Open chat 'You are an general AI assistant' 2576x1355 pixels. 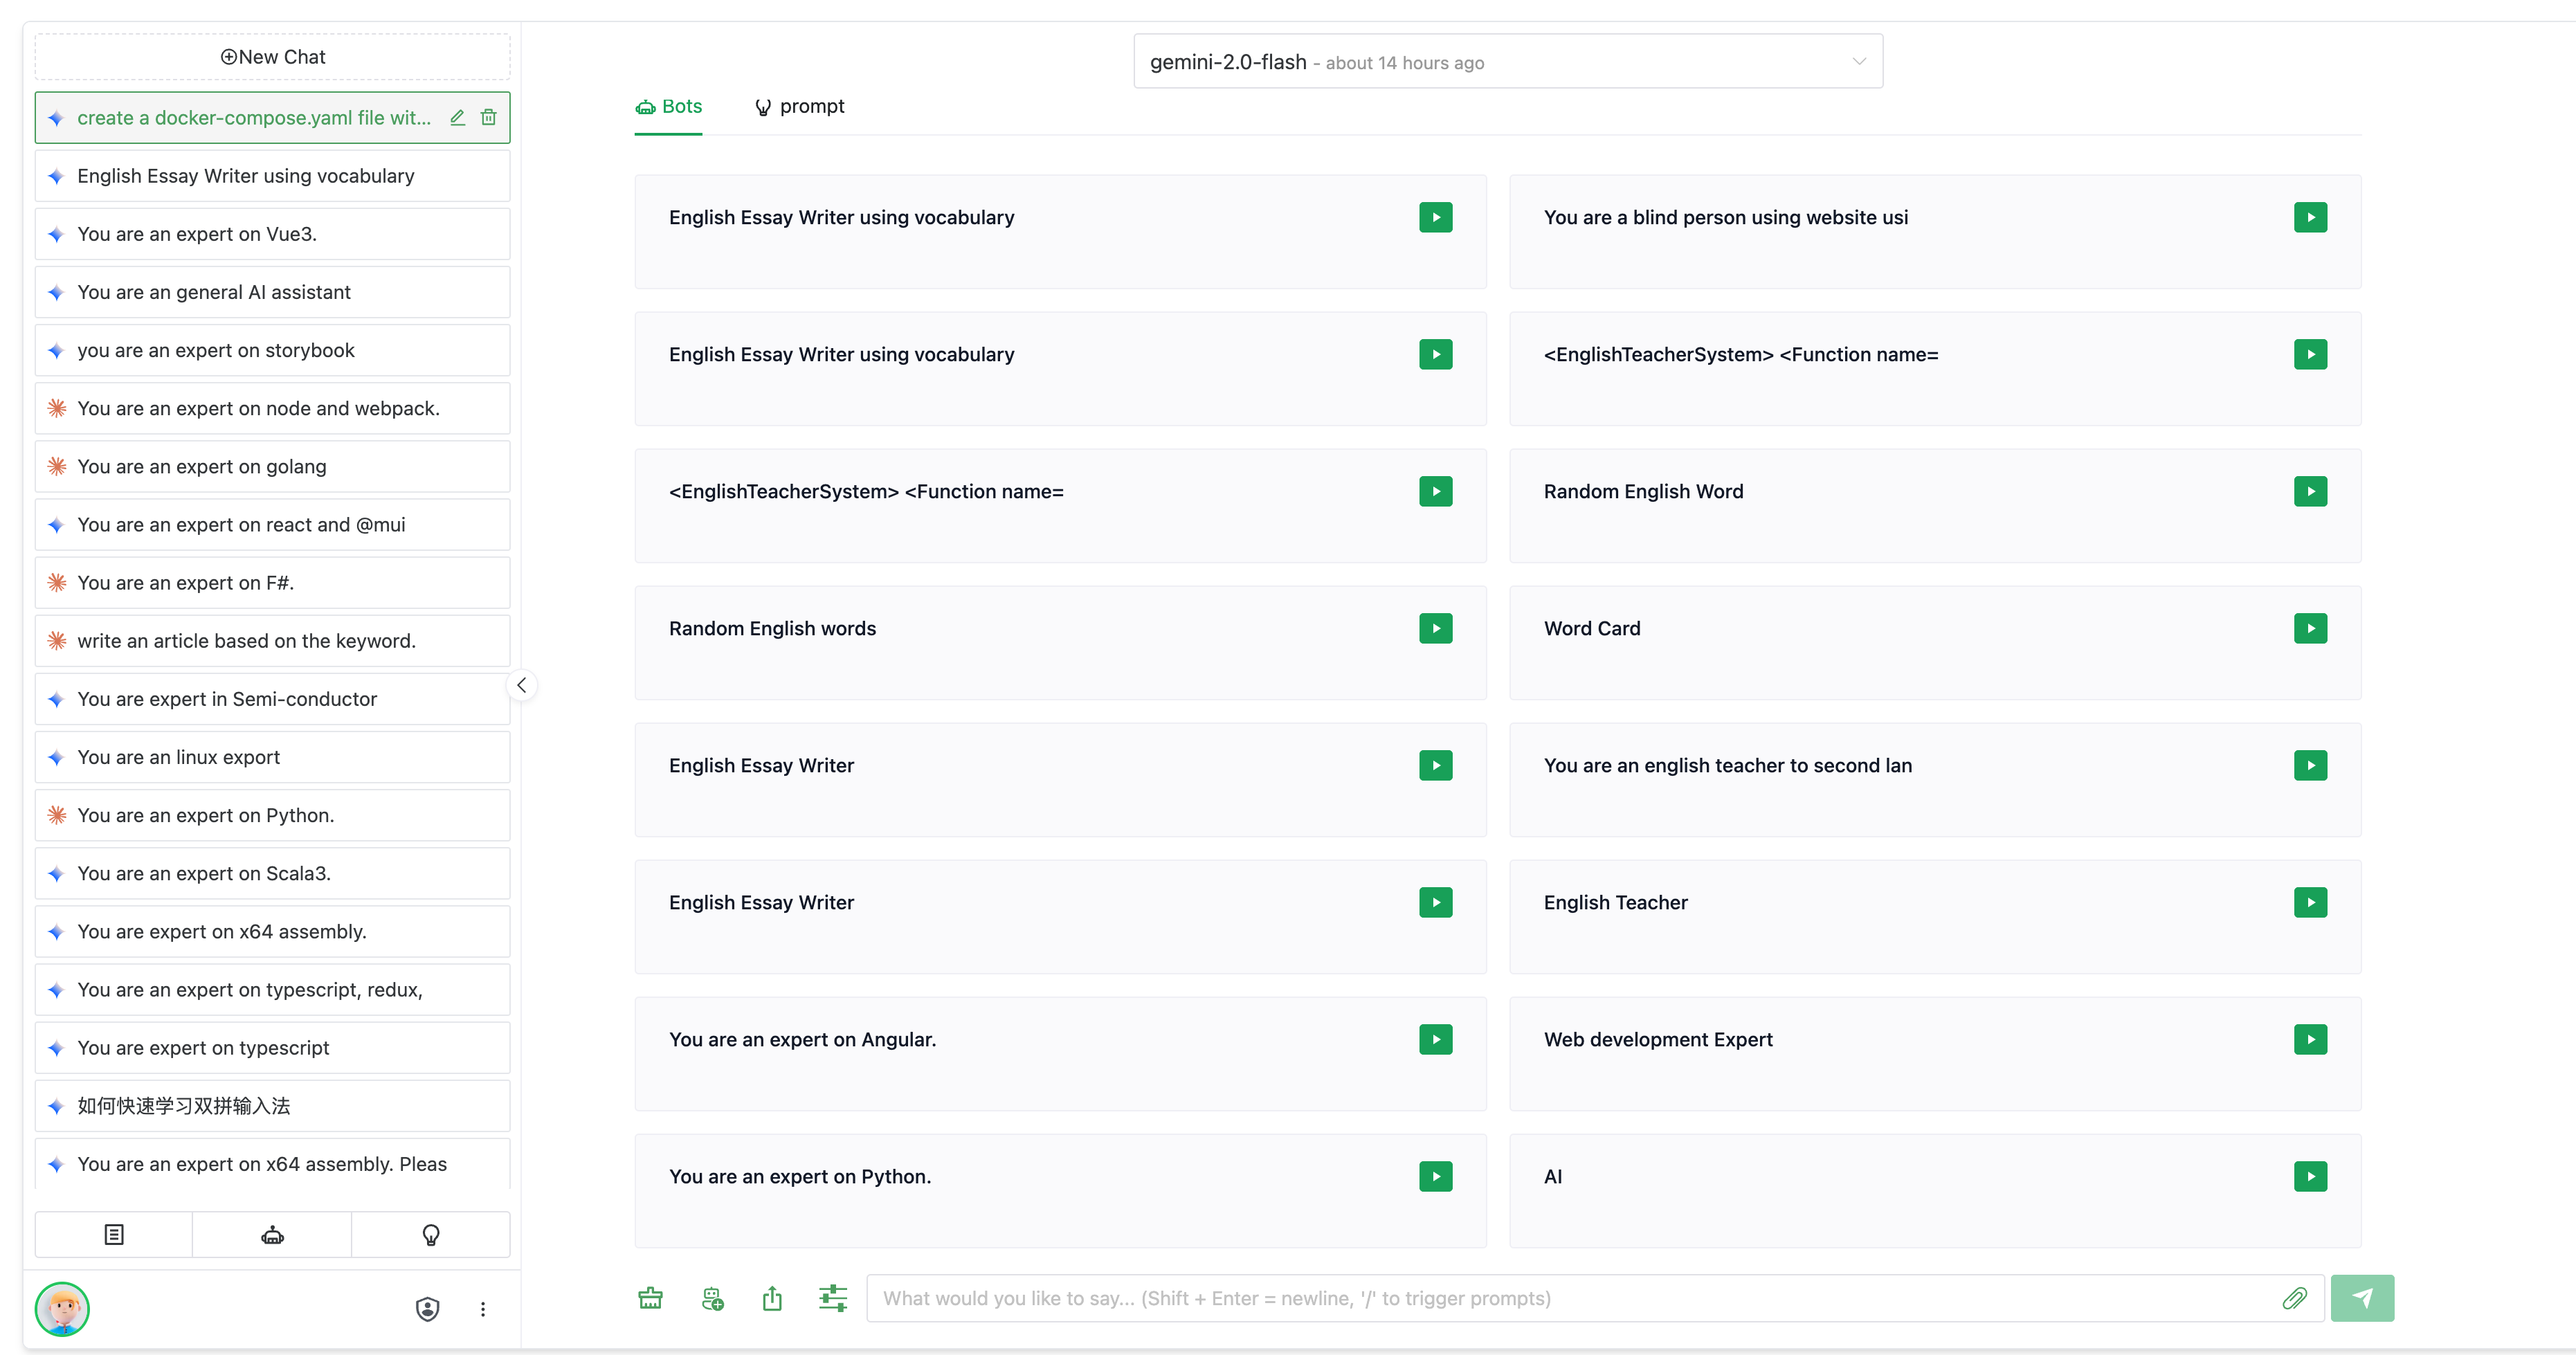(x=273, y=292)
